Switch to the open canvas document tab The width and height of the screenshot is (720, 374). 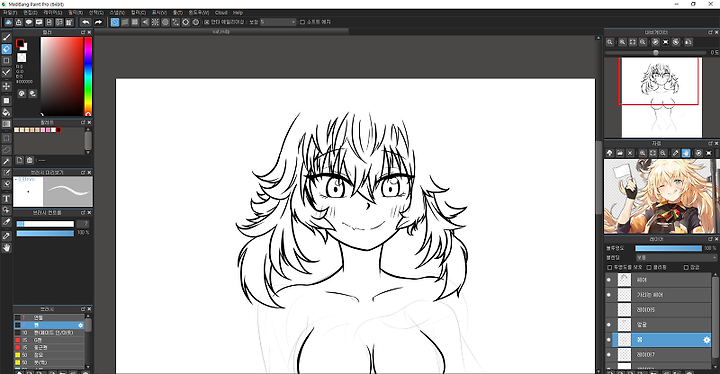pos(221,32)
